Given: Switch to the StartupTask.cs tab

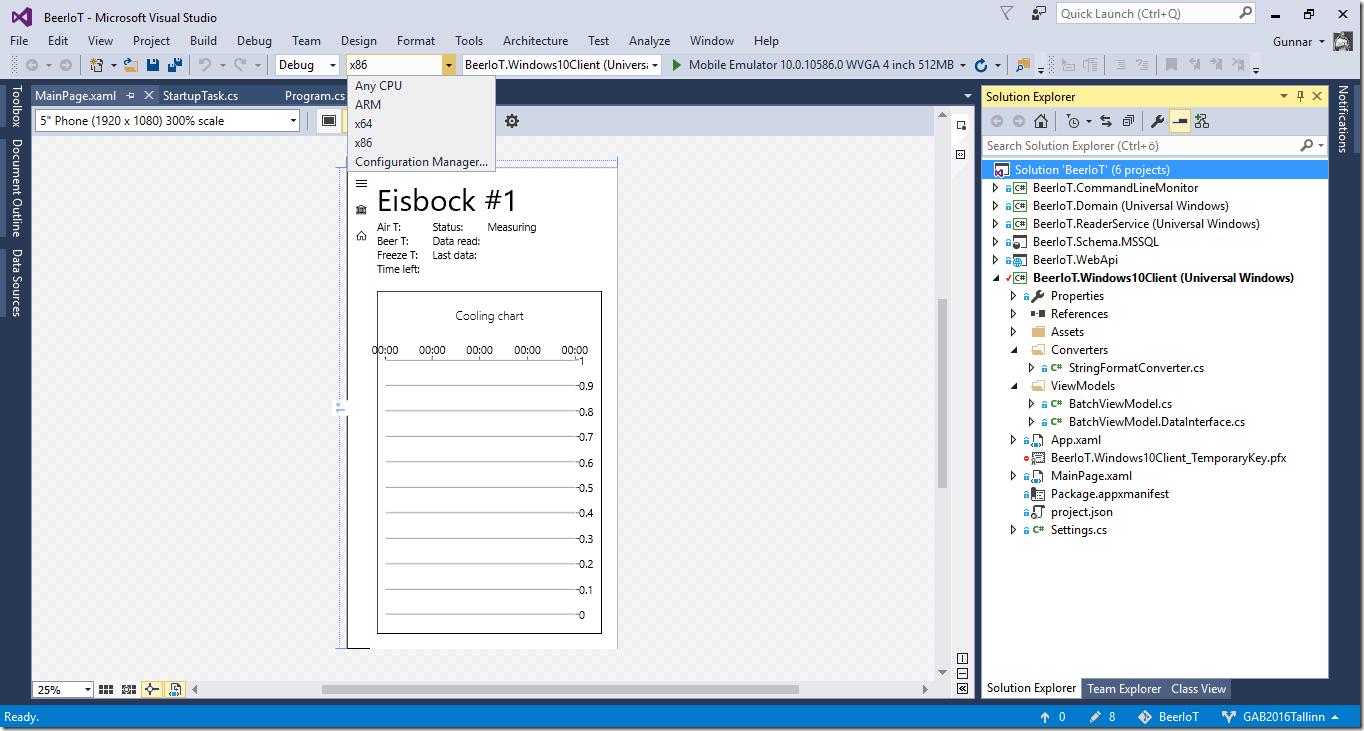Looking at the screenshot, I should (x=200, y=96).
